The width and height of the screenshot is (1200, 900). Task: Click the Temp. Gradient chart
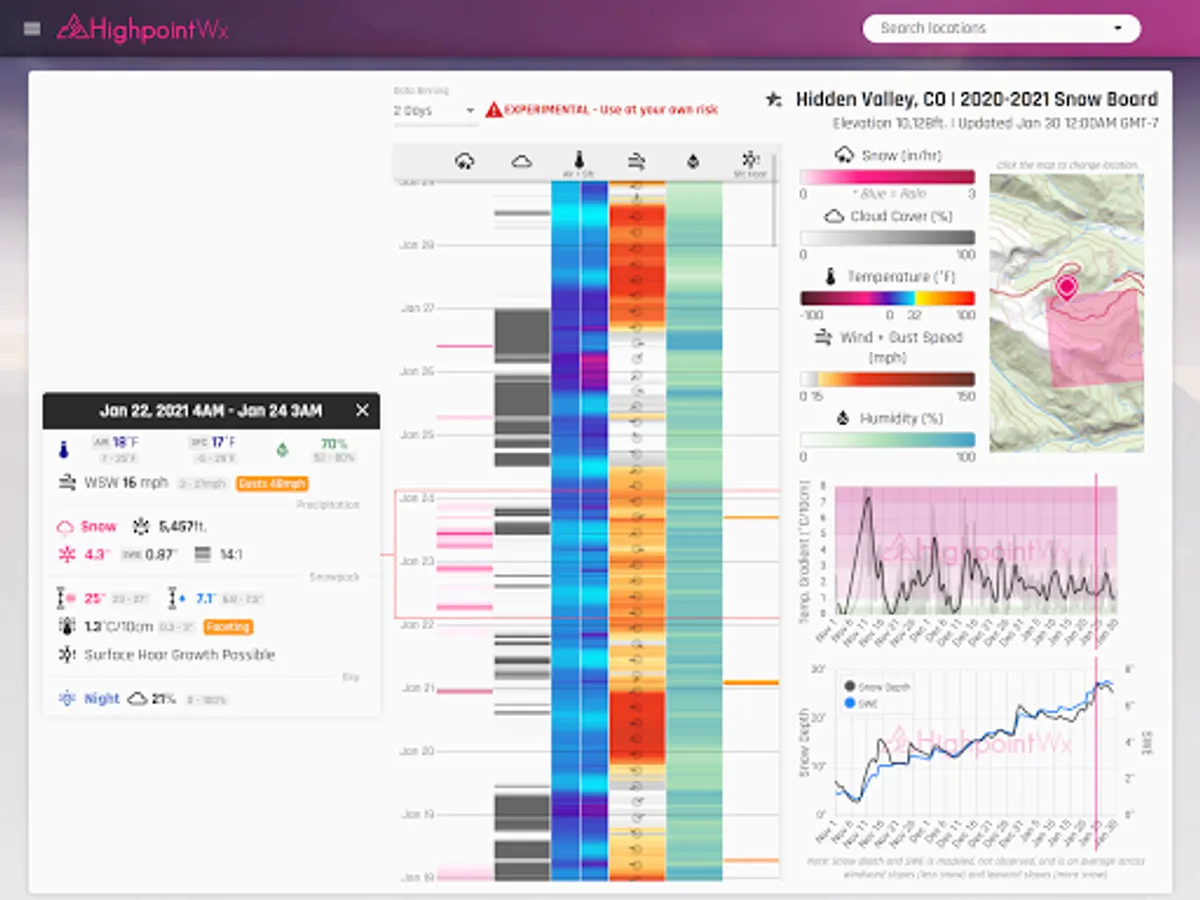click(975, 550)
